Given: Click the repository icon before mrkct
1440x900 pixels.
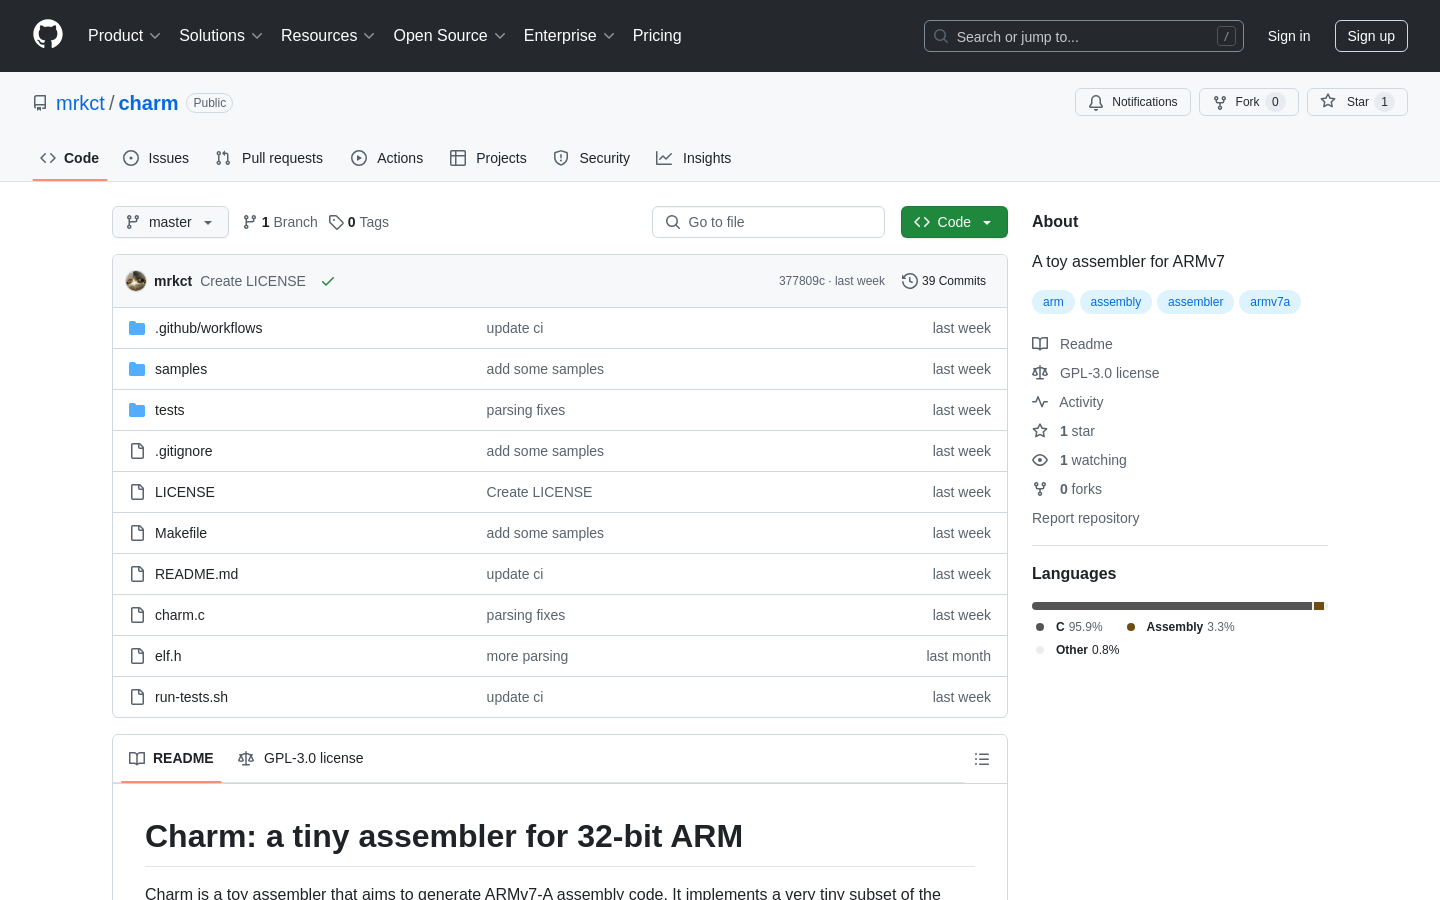Looking at the screenshot, I should pos(40,103).
